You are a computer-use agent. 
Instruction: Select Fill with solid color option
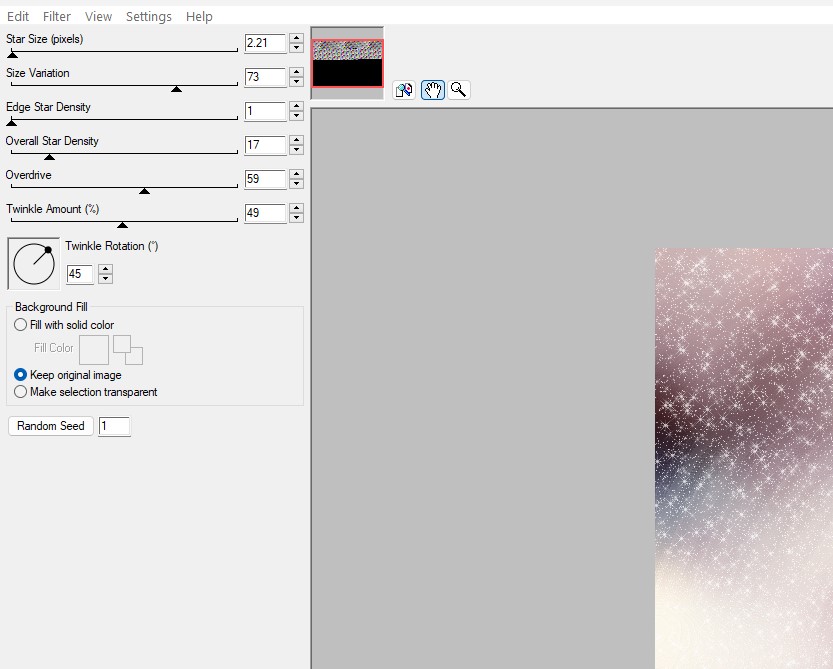[64, 325]
